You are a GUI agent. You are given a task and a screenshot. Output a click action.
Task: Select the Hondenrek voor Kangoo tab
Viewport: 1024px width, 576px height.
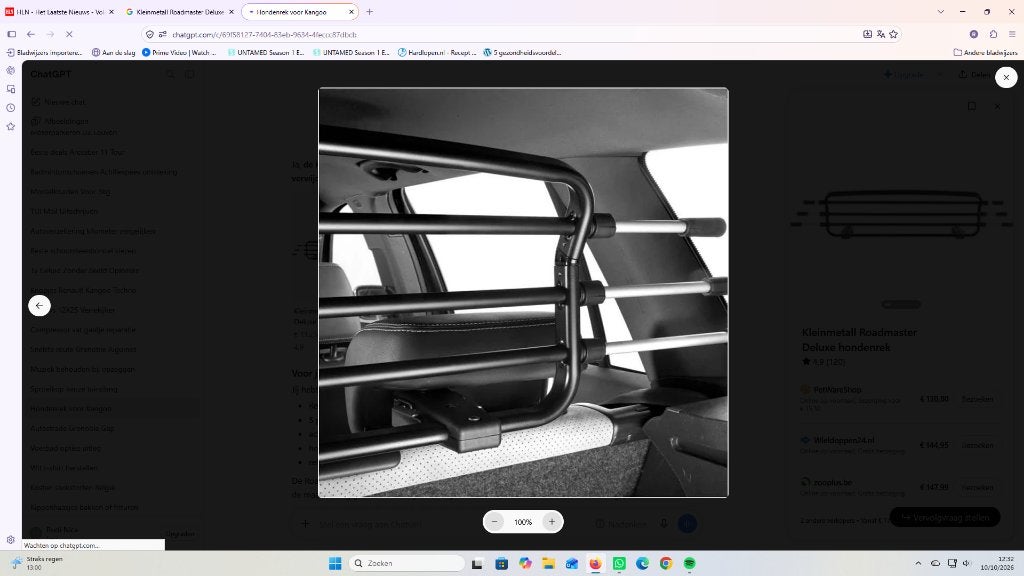pyautogui.click(x=299, y=12)
